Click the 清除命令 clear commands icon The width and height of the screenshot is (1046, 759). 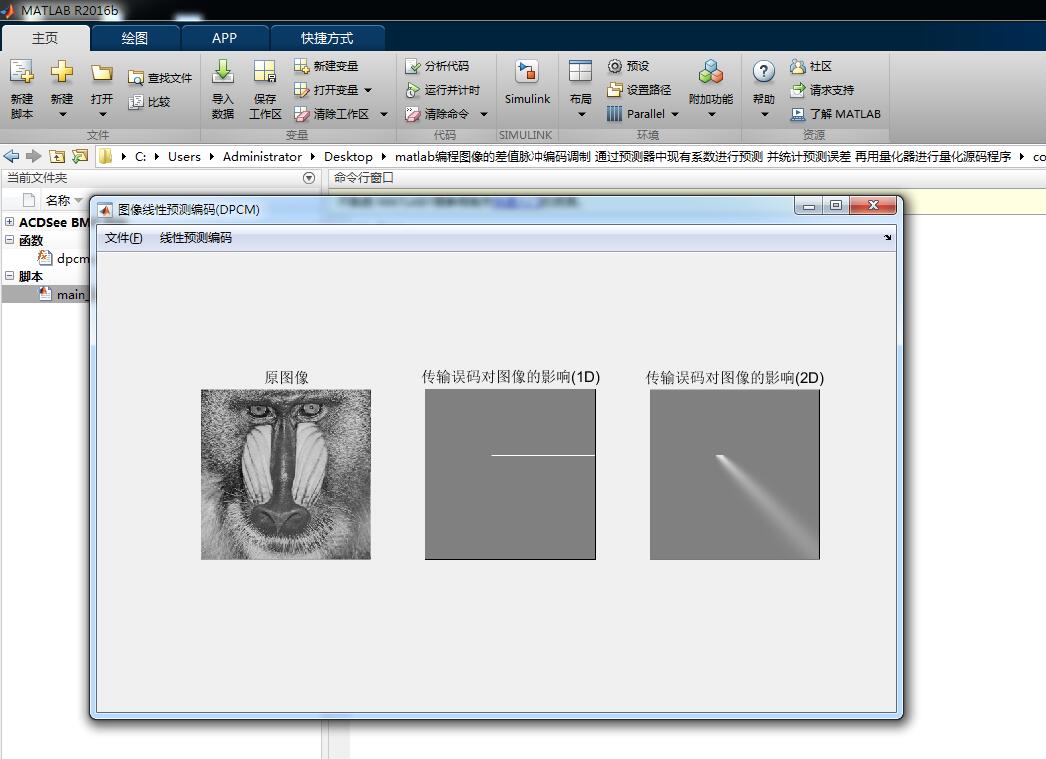pos(412,114)
